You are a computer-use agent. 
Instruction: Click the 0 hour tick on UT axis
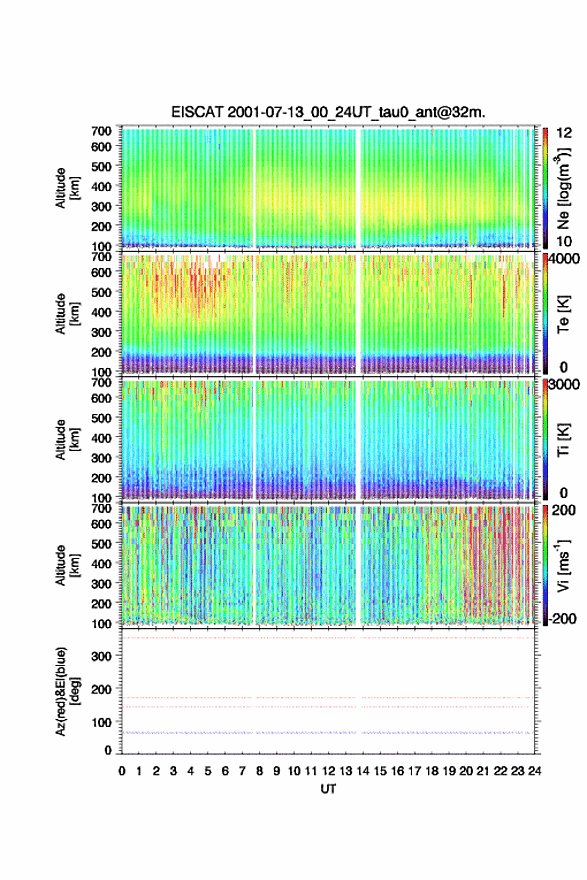122,771
